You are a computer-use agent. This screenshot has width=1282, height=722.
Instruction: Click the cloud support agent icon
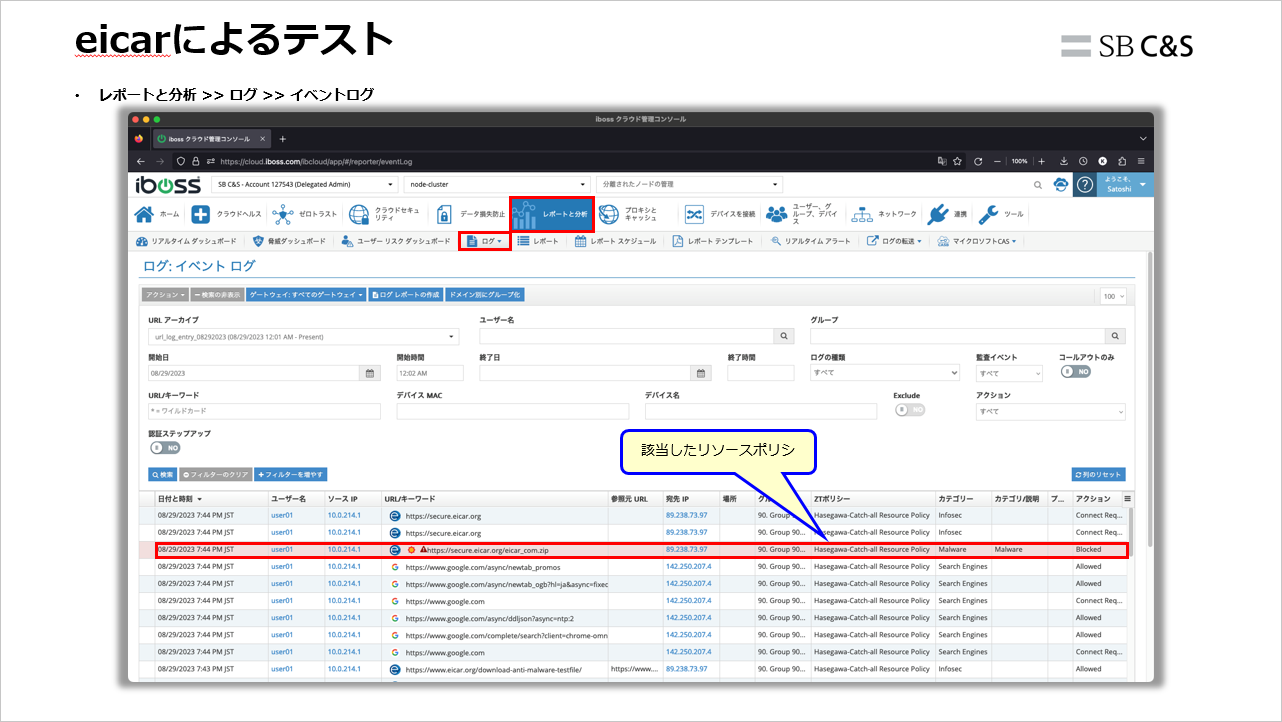[1061, 184]
